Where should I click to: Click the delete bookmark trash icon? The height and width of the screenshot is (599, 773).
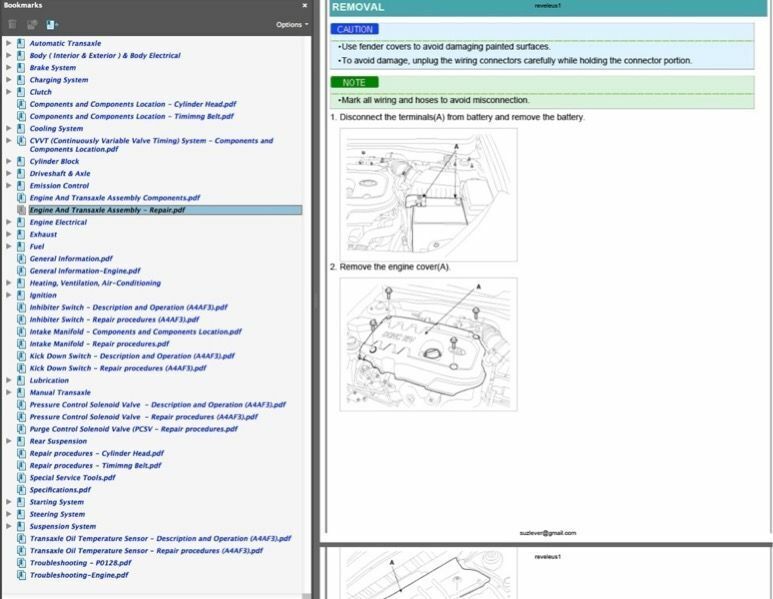tap(13, 24)
